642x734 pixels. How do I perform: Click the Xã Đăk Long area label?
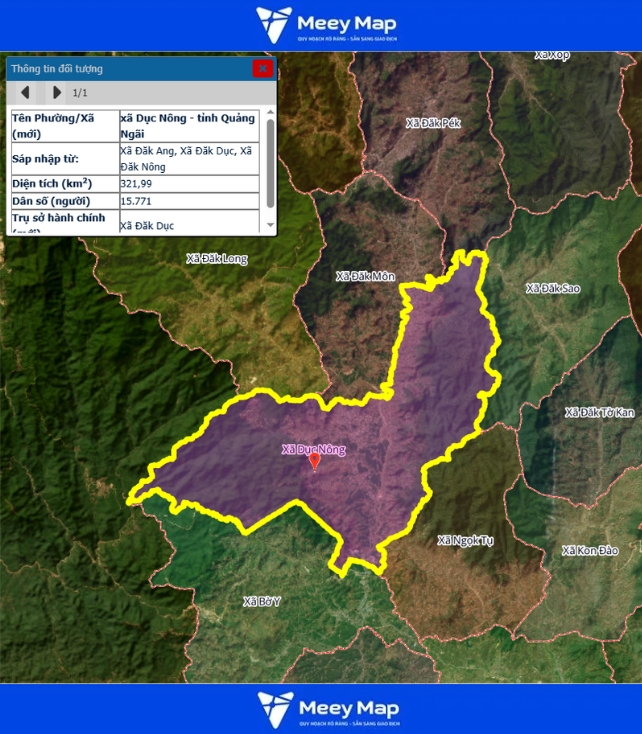click(x=216, y=259)
